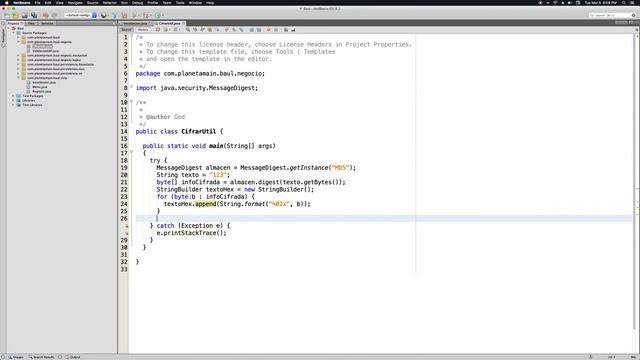Click the Find Selection magnifier icon

[x=188, y=30]
